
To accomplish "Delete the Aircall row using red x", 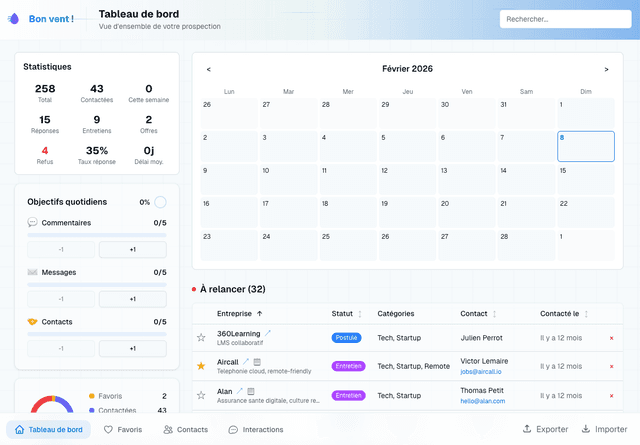I will click(611, 366).
